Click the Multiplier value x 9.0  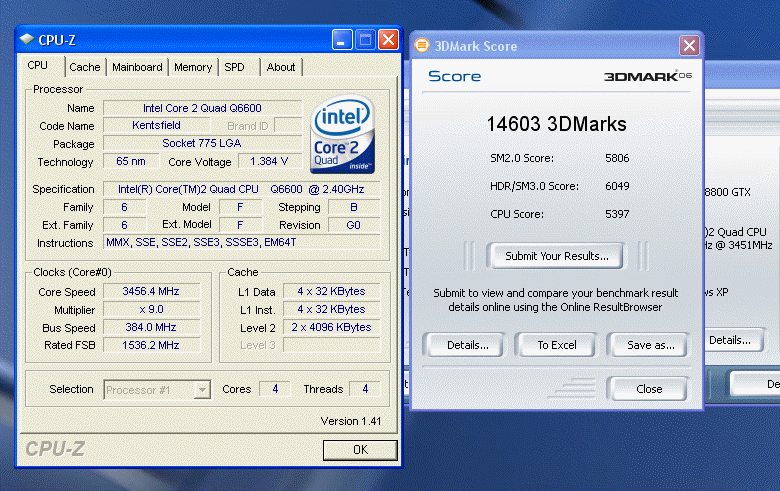tap(152, 309)
